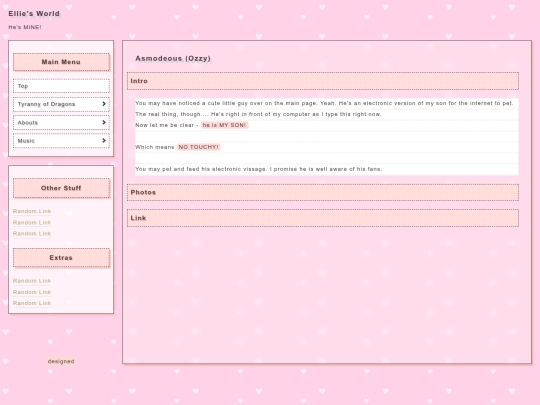540x405 pixels.
Task: Open the Top menu item
Action: coord(61,86)
